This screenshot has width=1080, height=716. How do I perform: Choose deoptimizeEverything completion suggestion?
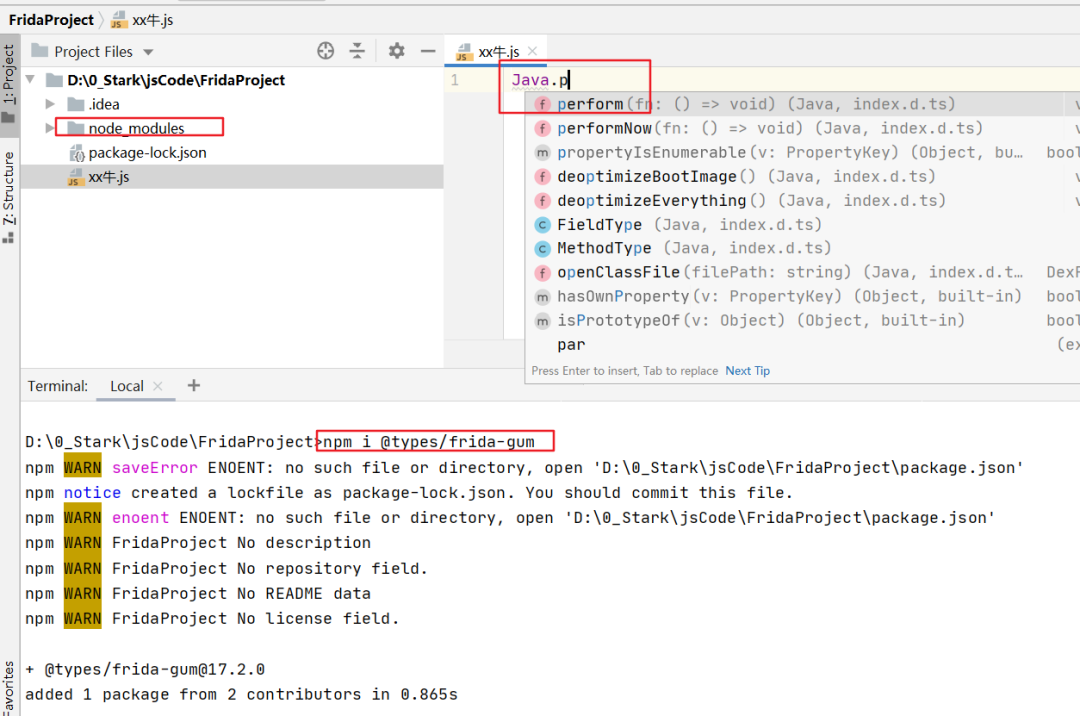coord(802,200)
